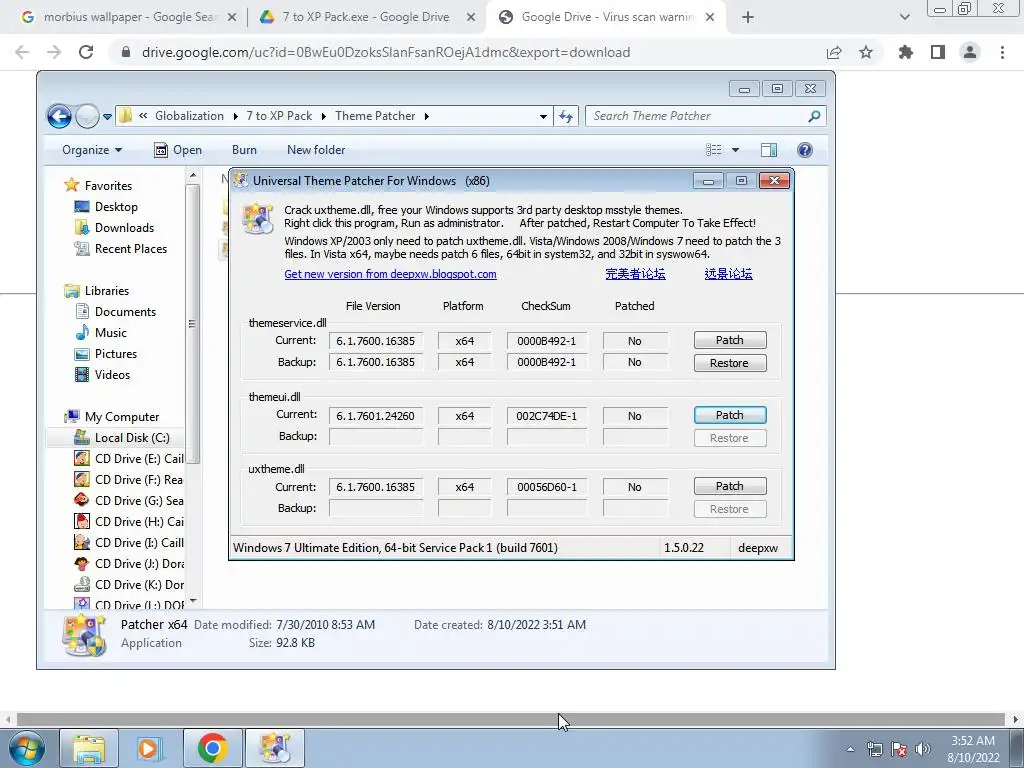Click Open in Explorer toolbar
Screen dimensions: 1024x768
(x=178, y=150)
